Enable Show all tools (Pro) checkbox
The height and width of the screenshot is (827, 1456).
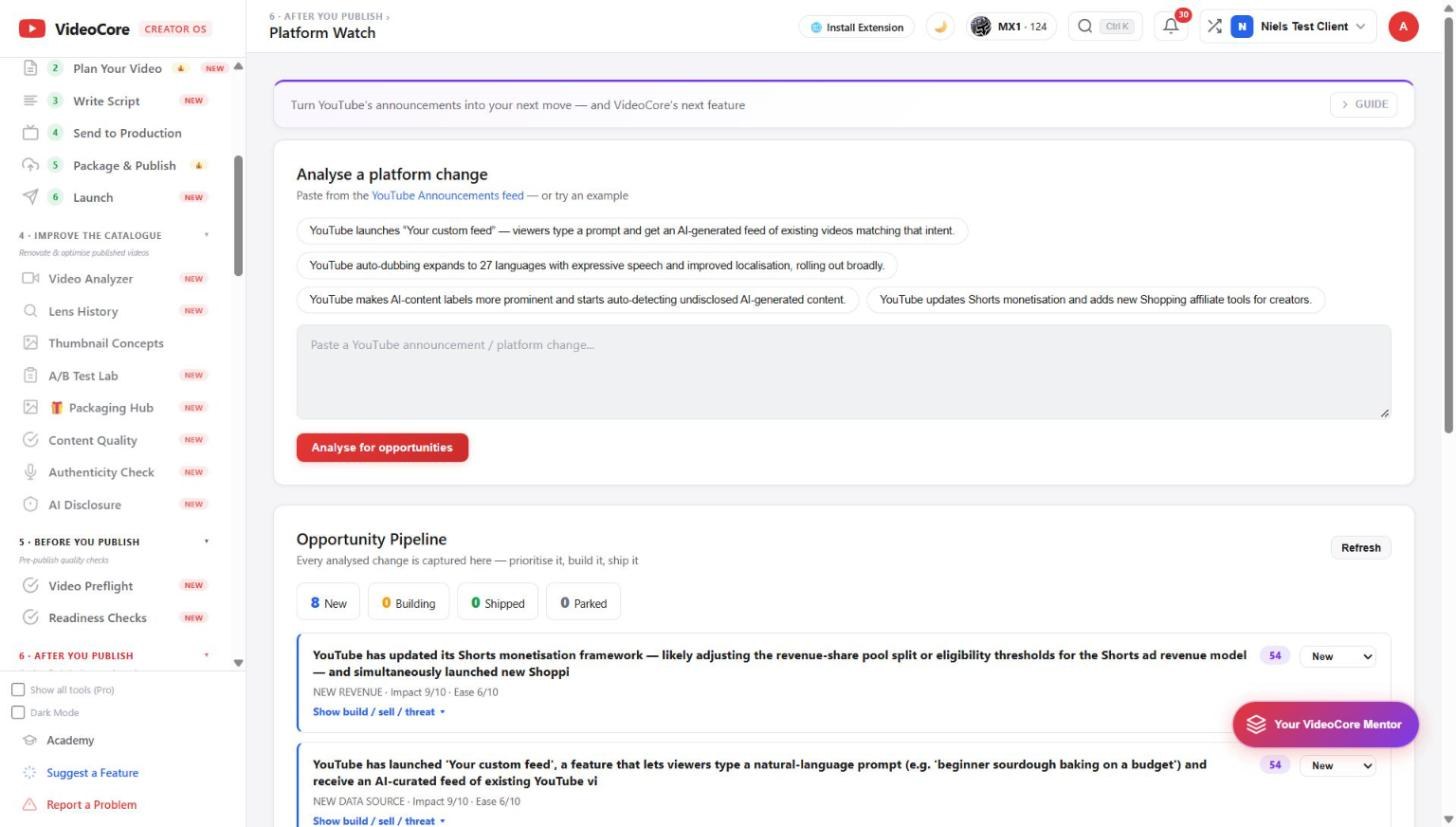click(18, 690)
